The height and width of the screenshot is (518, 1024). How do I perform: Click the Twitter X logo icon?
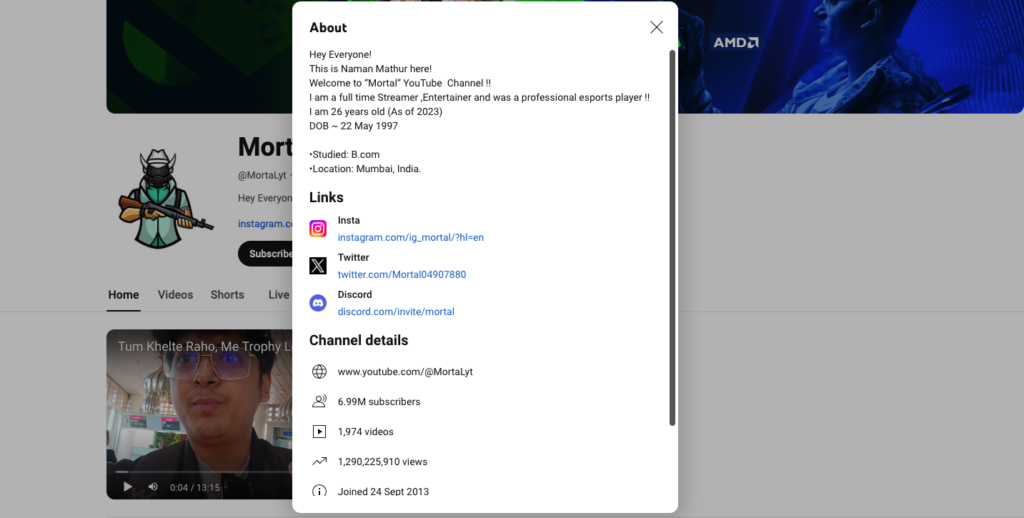(x=318, y=266)
